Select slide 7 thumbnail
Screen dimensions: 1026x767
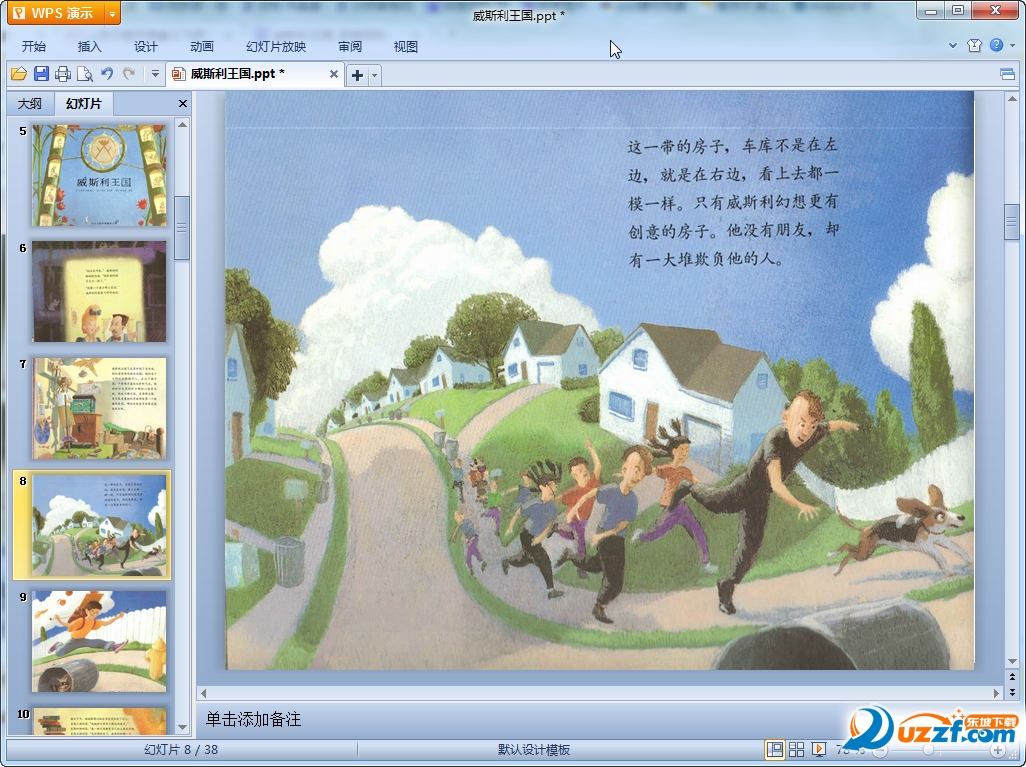pyautogui.click(x=99, y=408)
